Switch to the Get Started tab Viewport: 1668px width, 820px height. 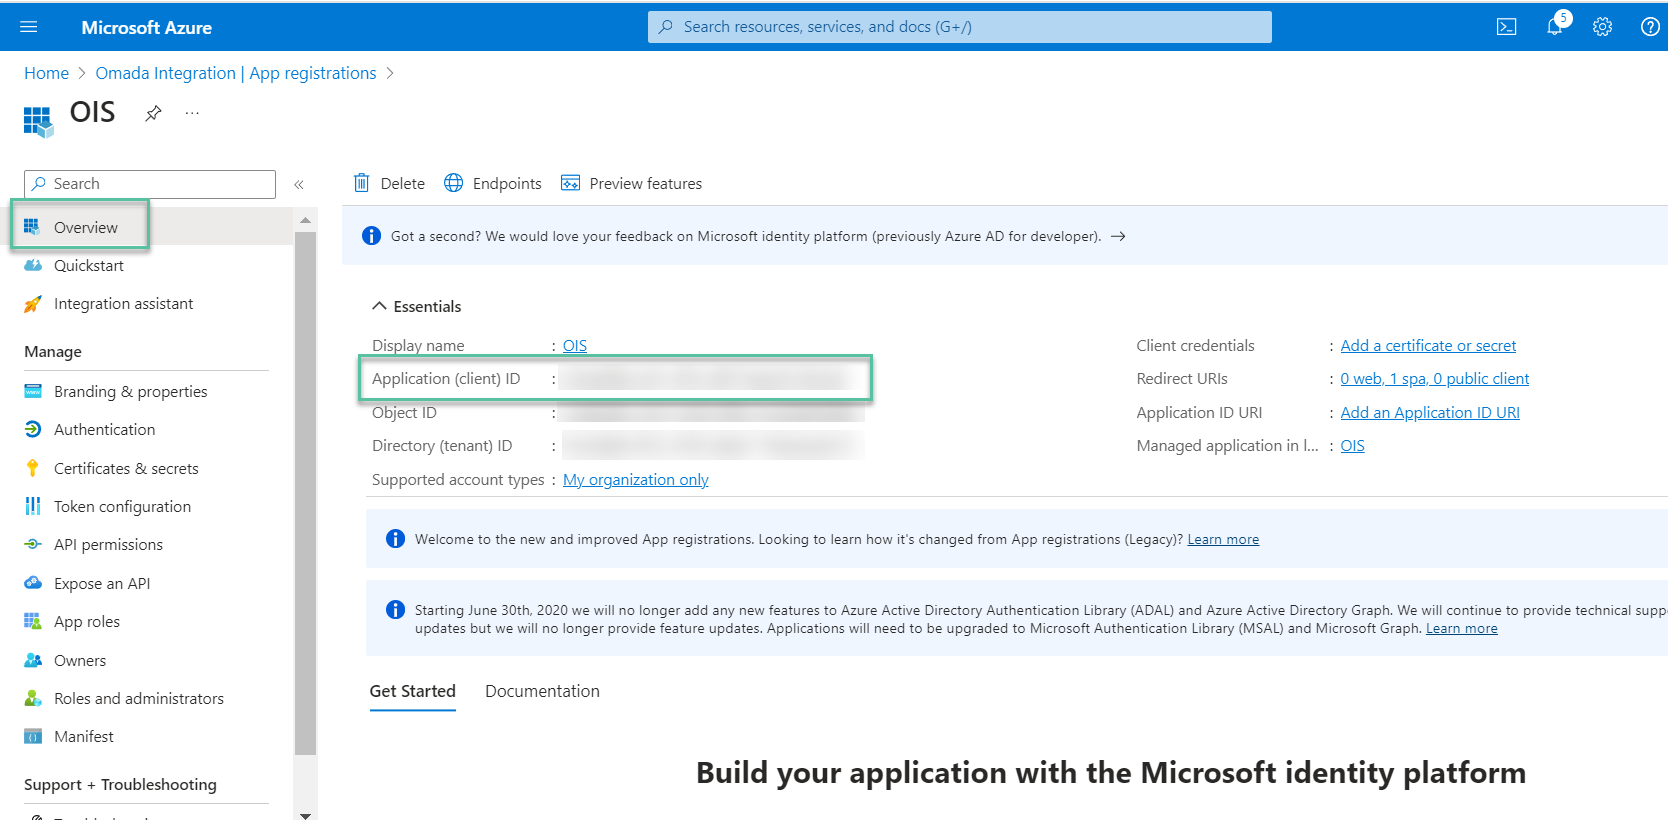coord(412,692)
